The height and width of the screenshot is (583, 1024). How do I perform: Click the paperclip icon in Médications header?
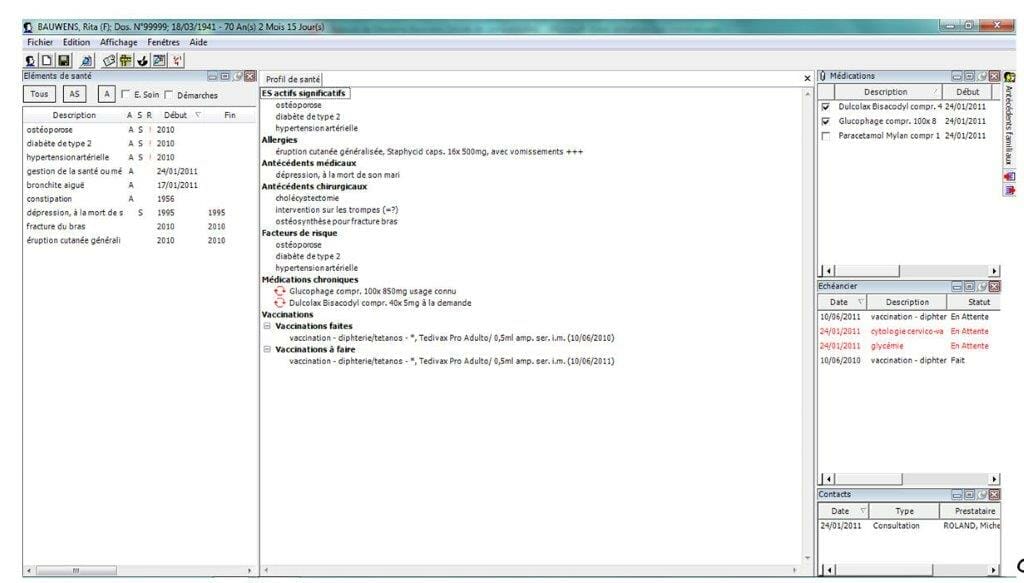click(x=822, y=76)
